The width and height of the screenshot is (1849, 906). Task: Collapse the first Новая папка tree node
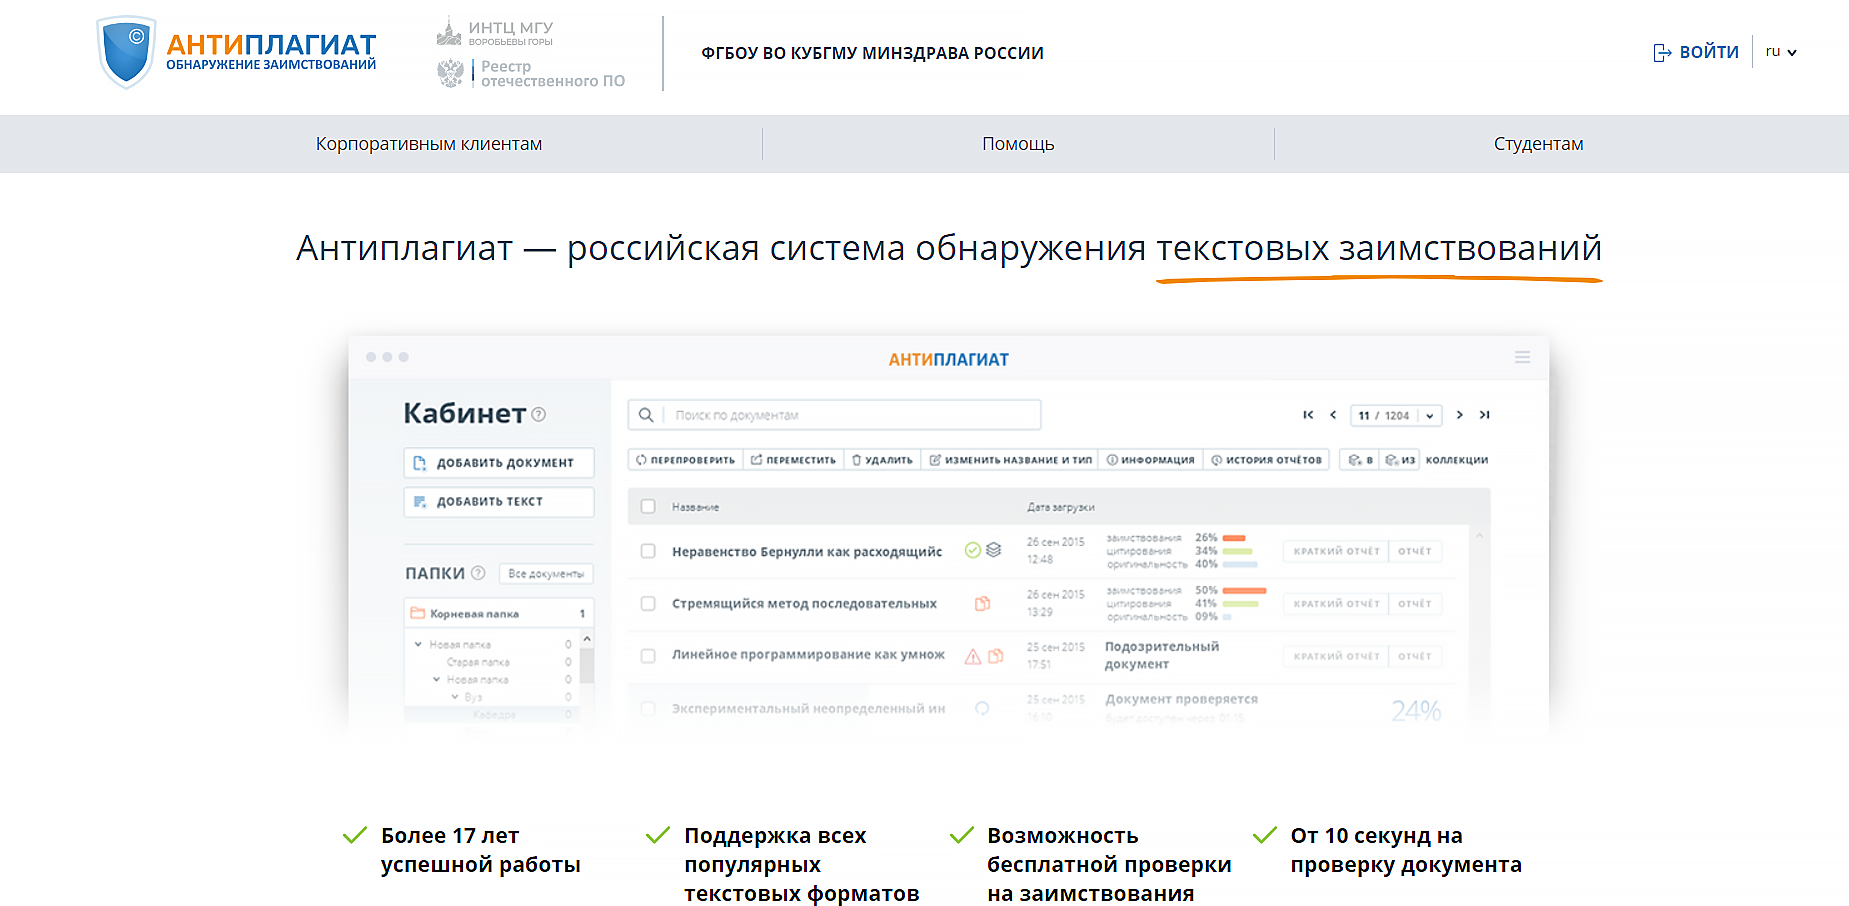pos(418,644)
